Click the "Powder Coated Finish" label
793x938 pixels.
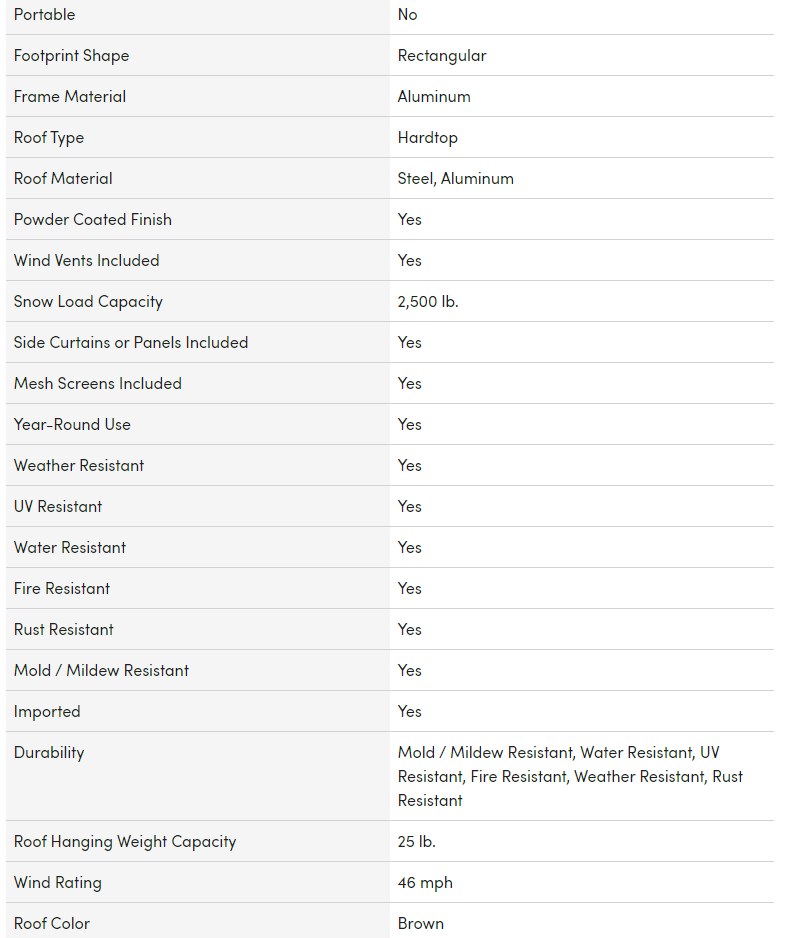point(93,220)
